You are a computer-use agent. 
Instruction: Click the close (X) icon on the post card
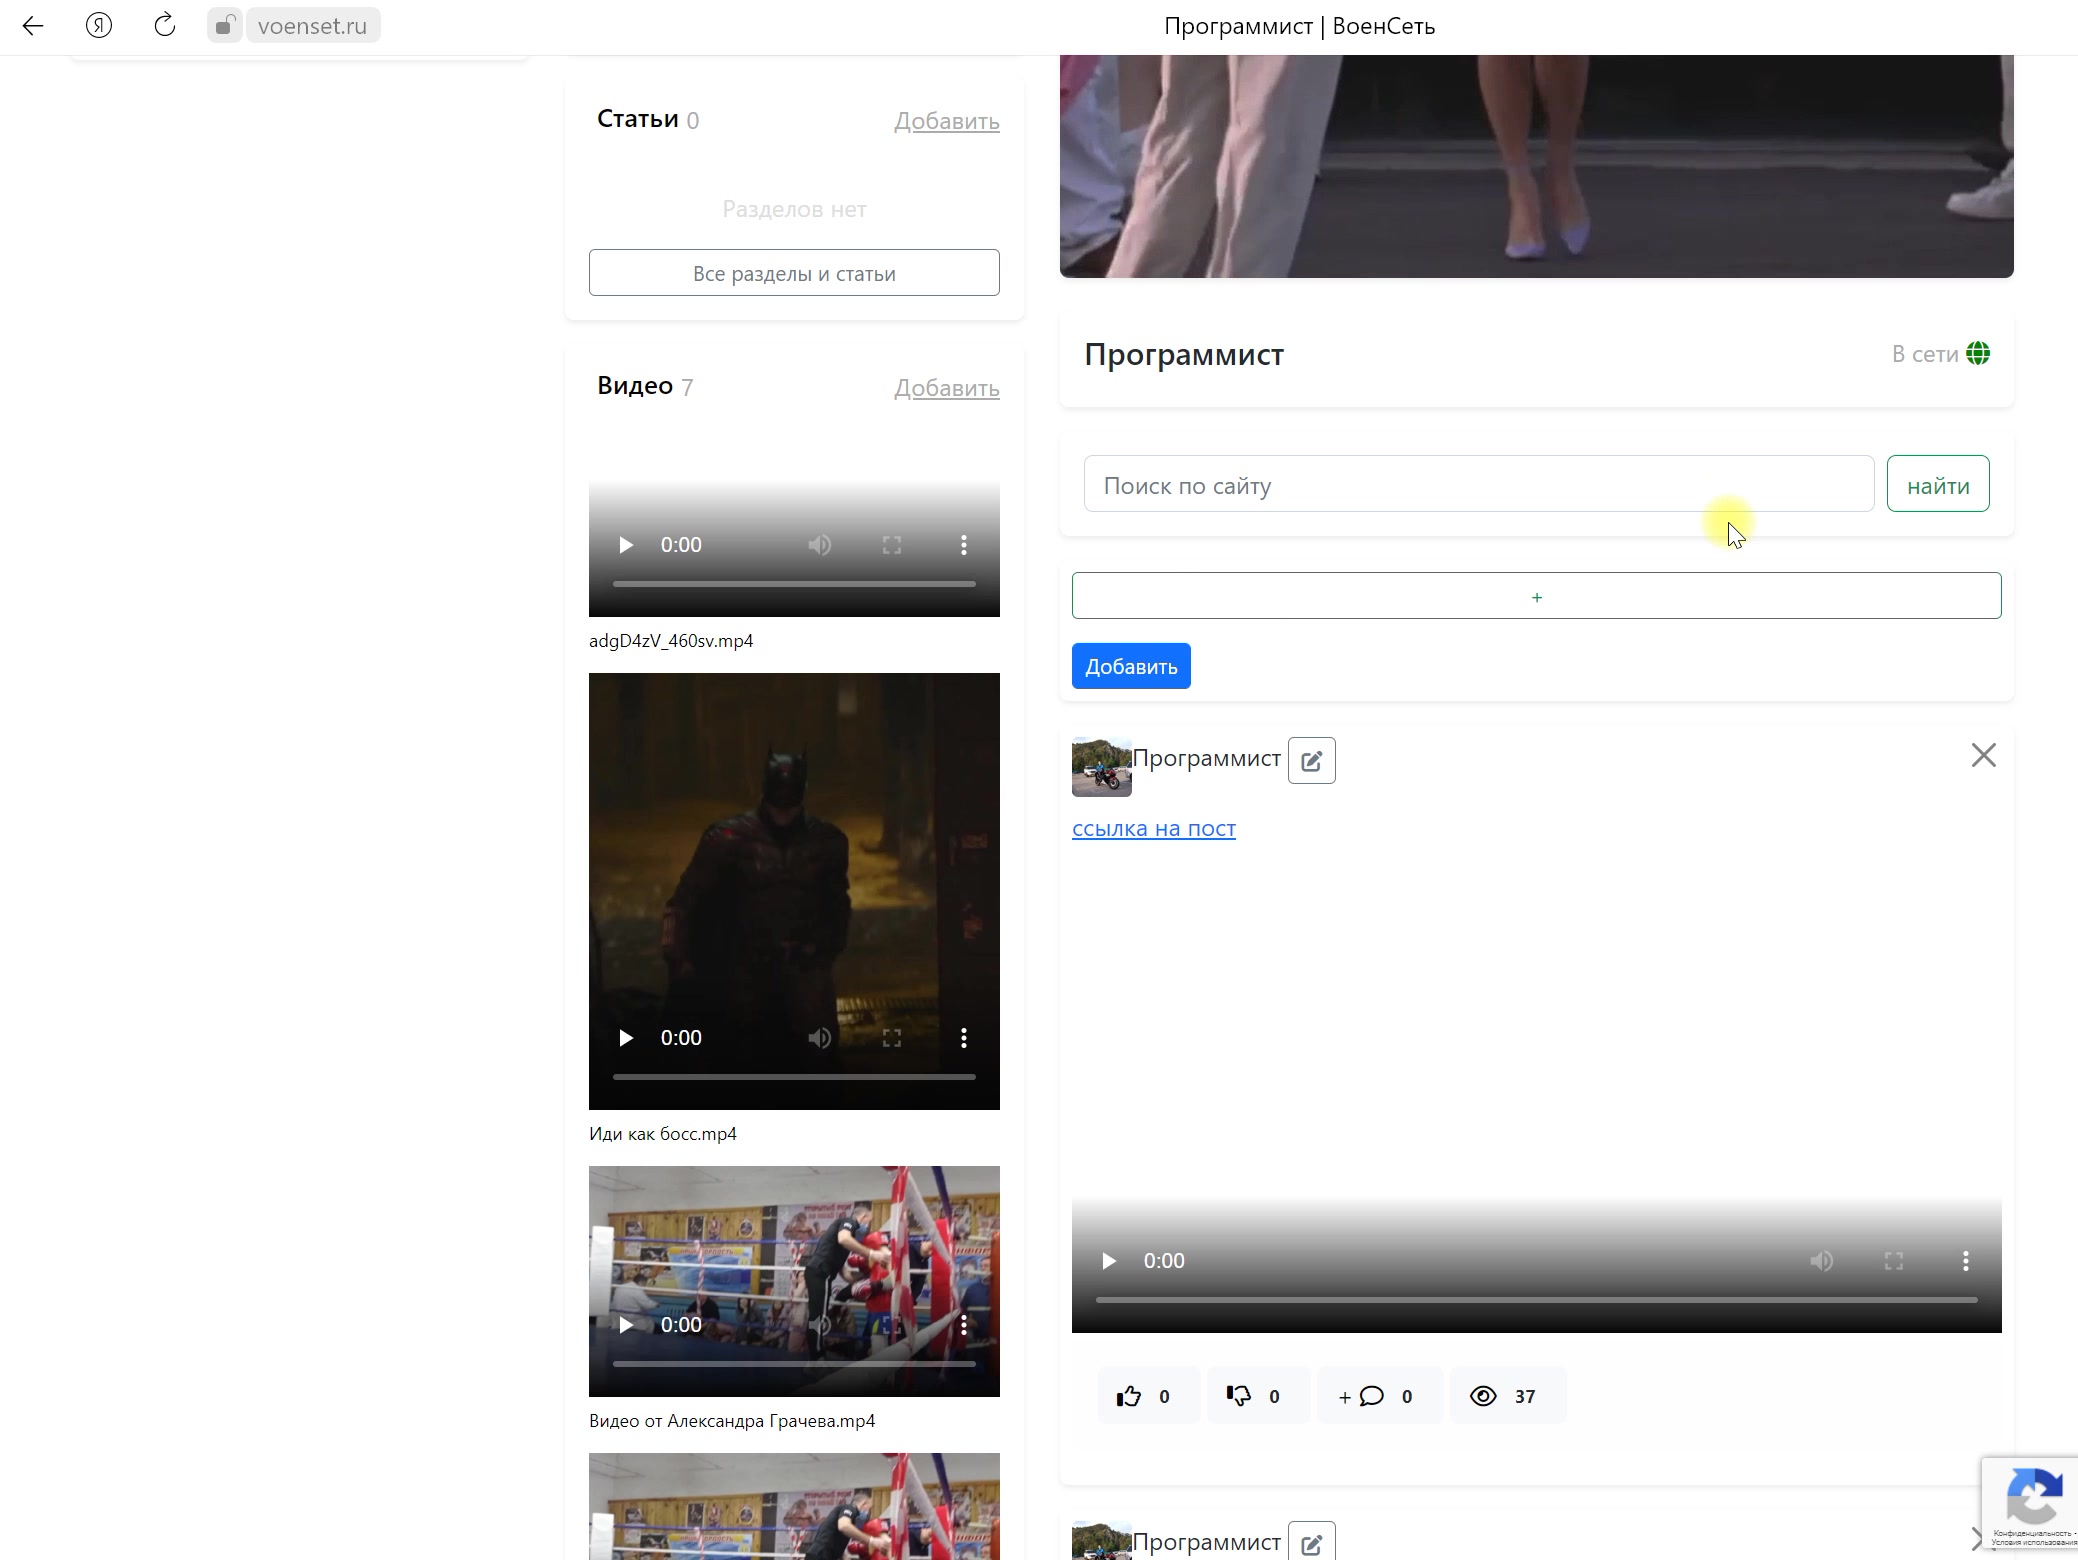1983,754
